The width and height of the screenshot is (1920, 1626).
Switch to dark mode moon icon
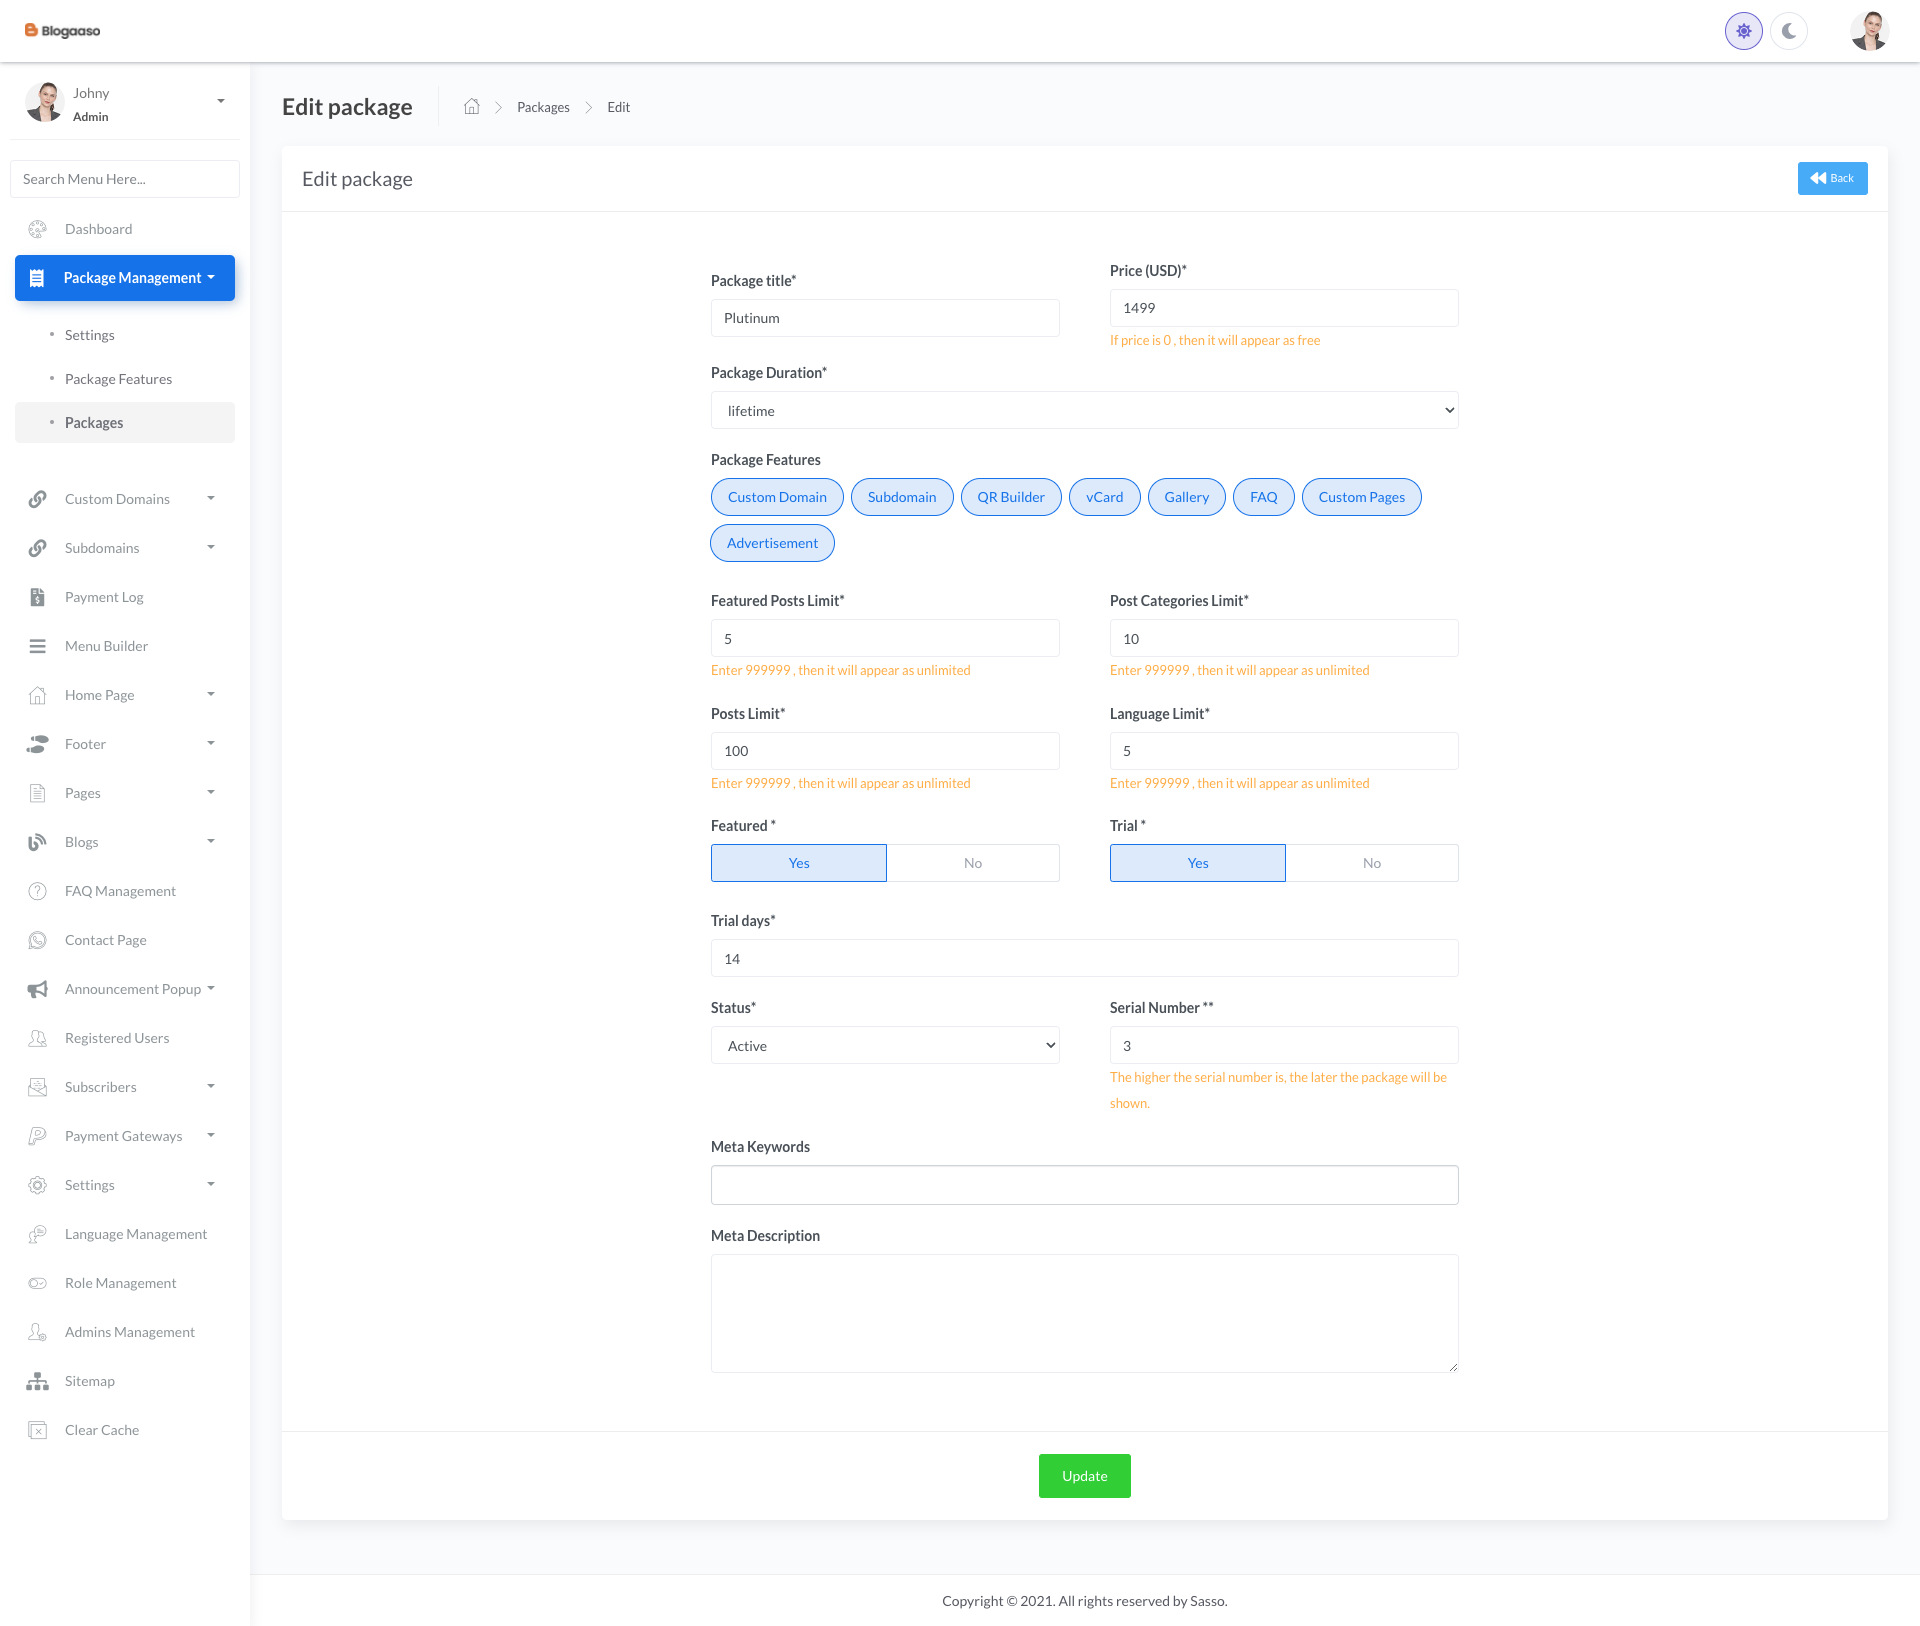tap(1788, 31)
